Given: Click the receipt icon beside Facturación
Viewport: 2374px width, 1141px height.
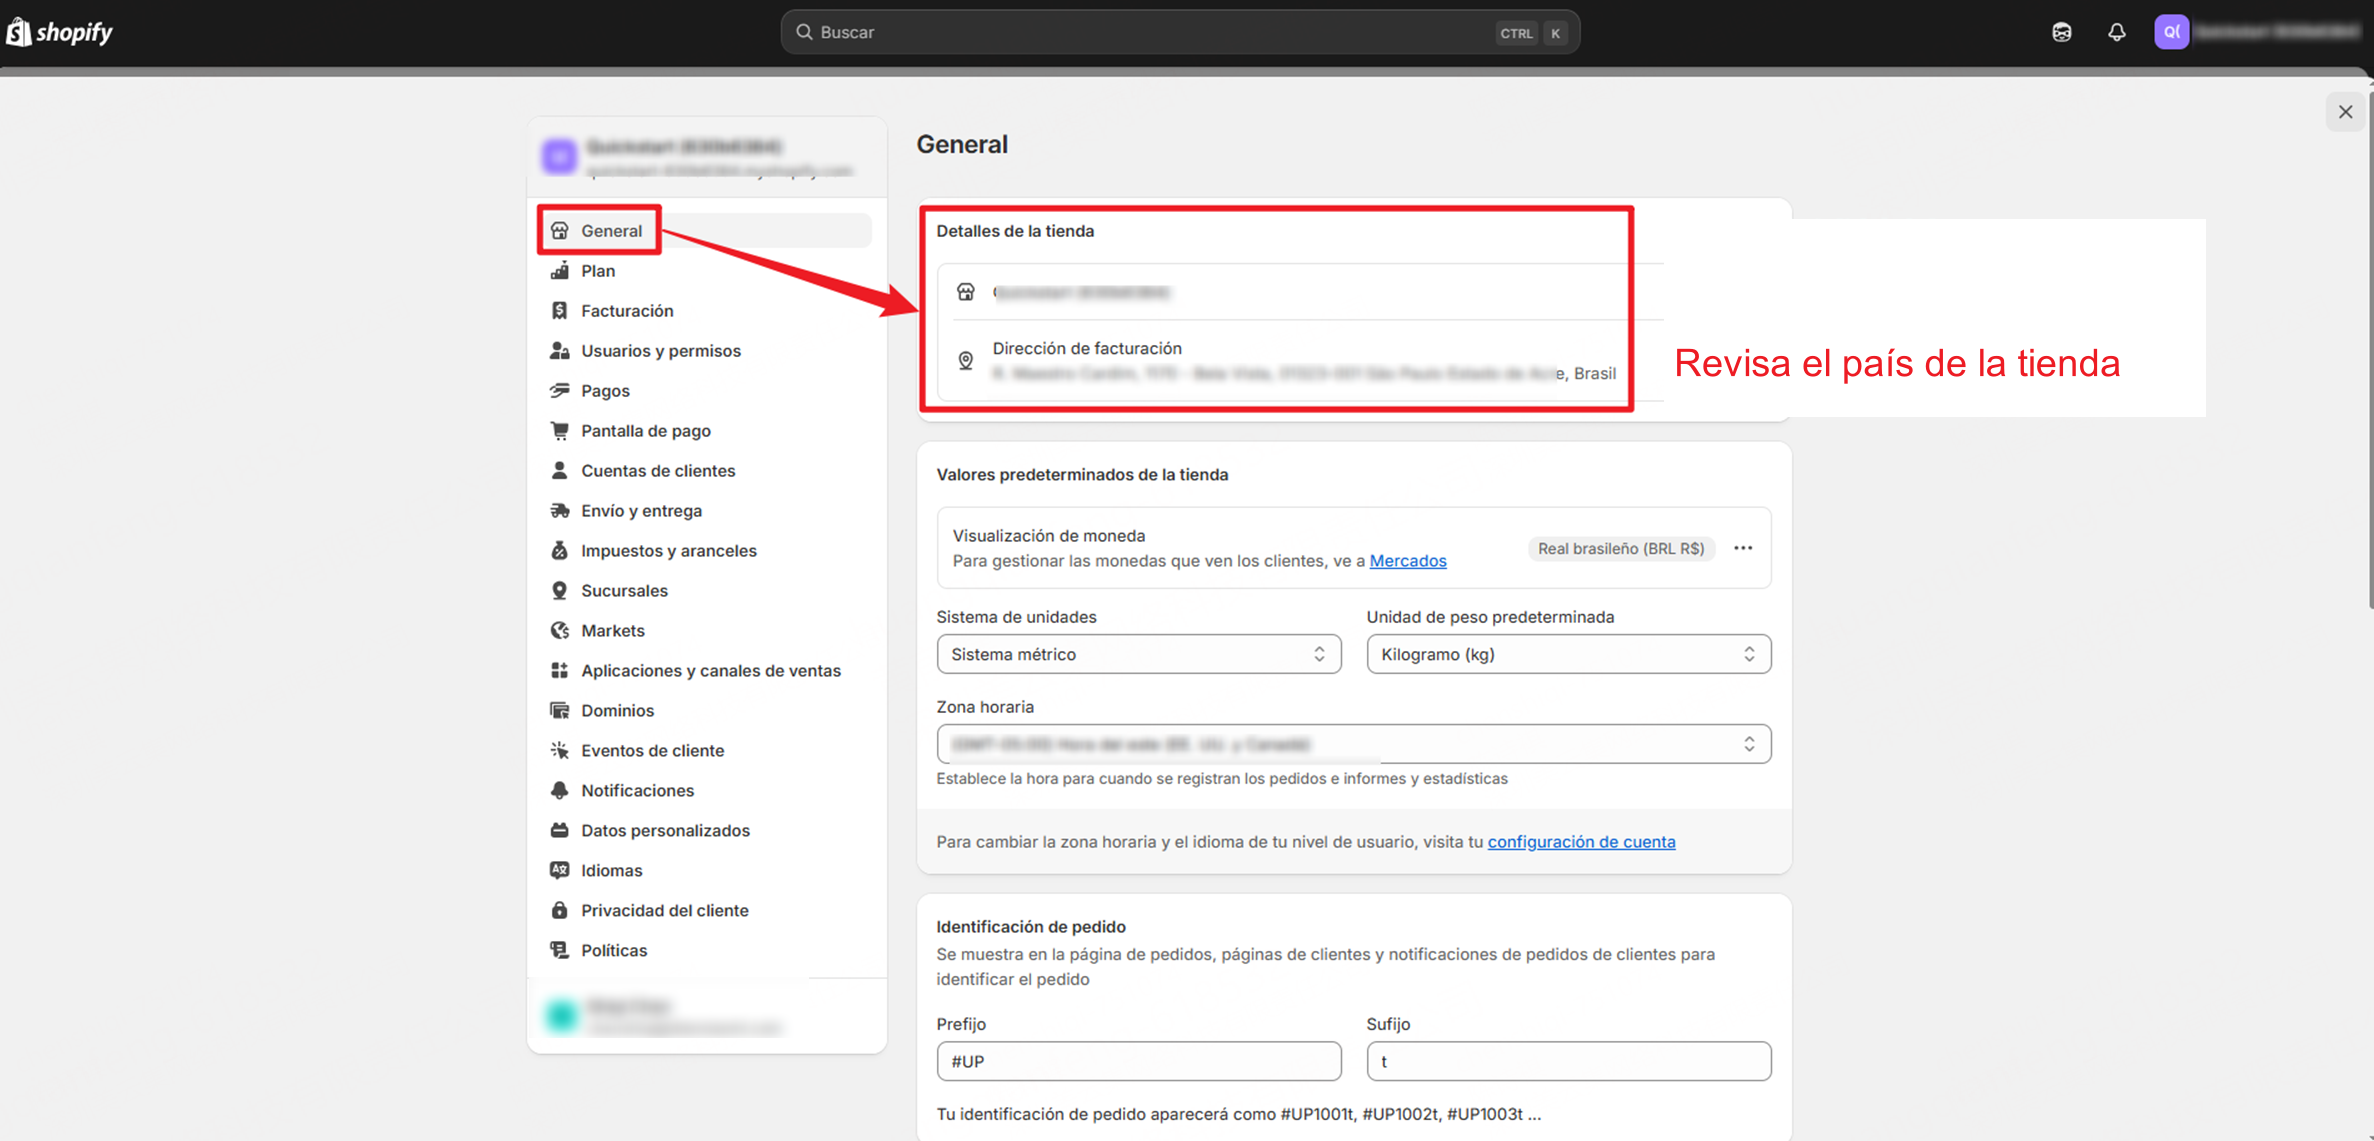Looking at the screenshot, I should [x=560, y=311].
